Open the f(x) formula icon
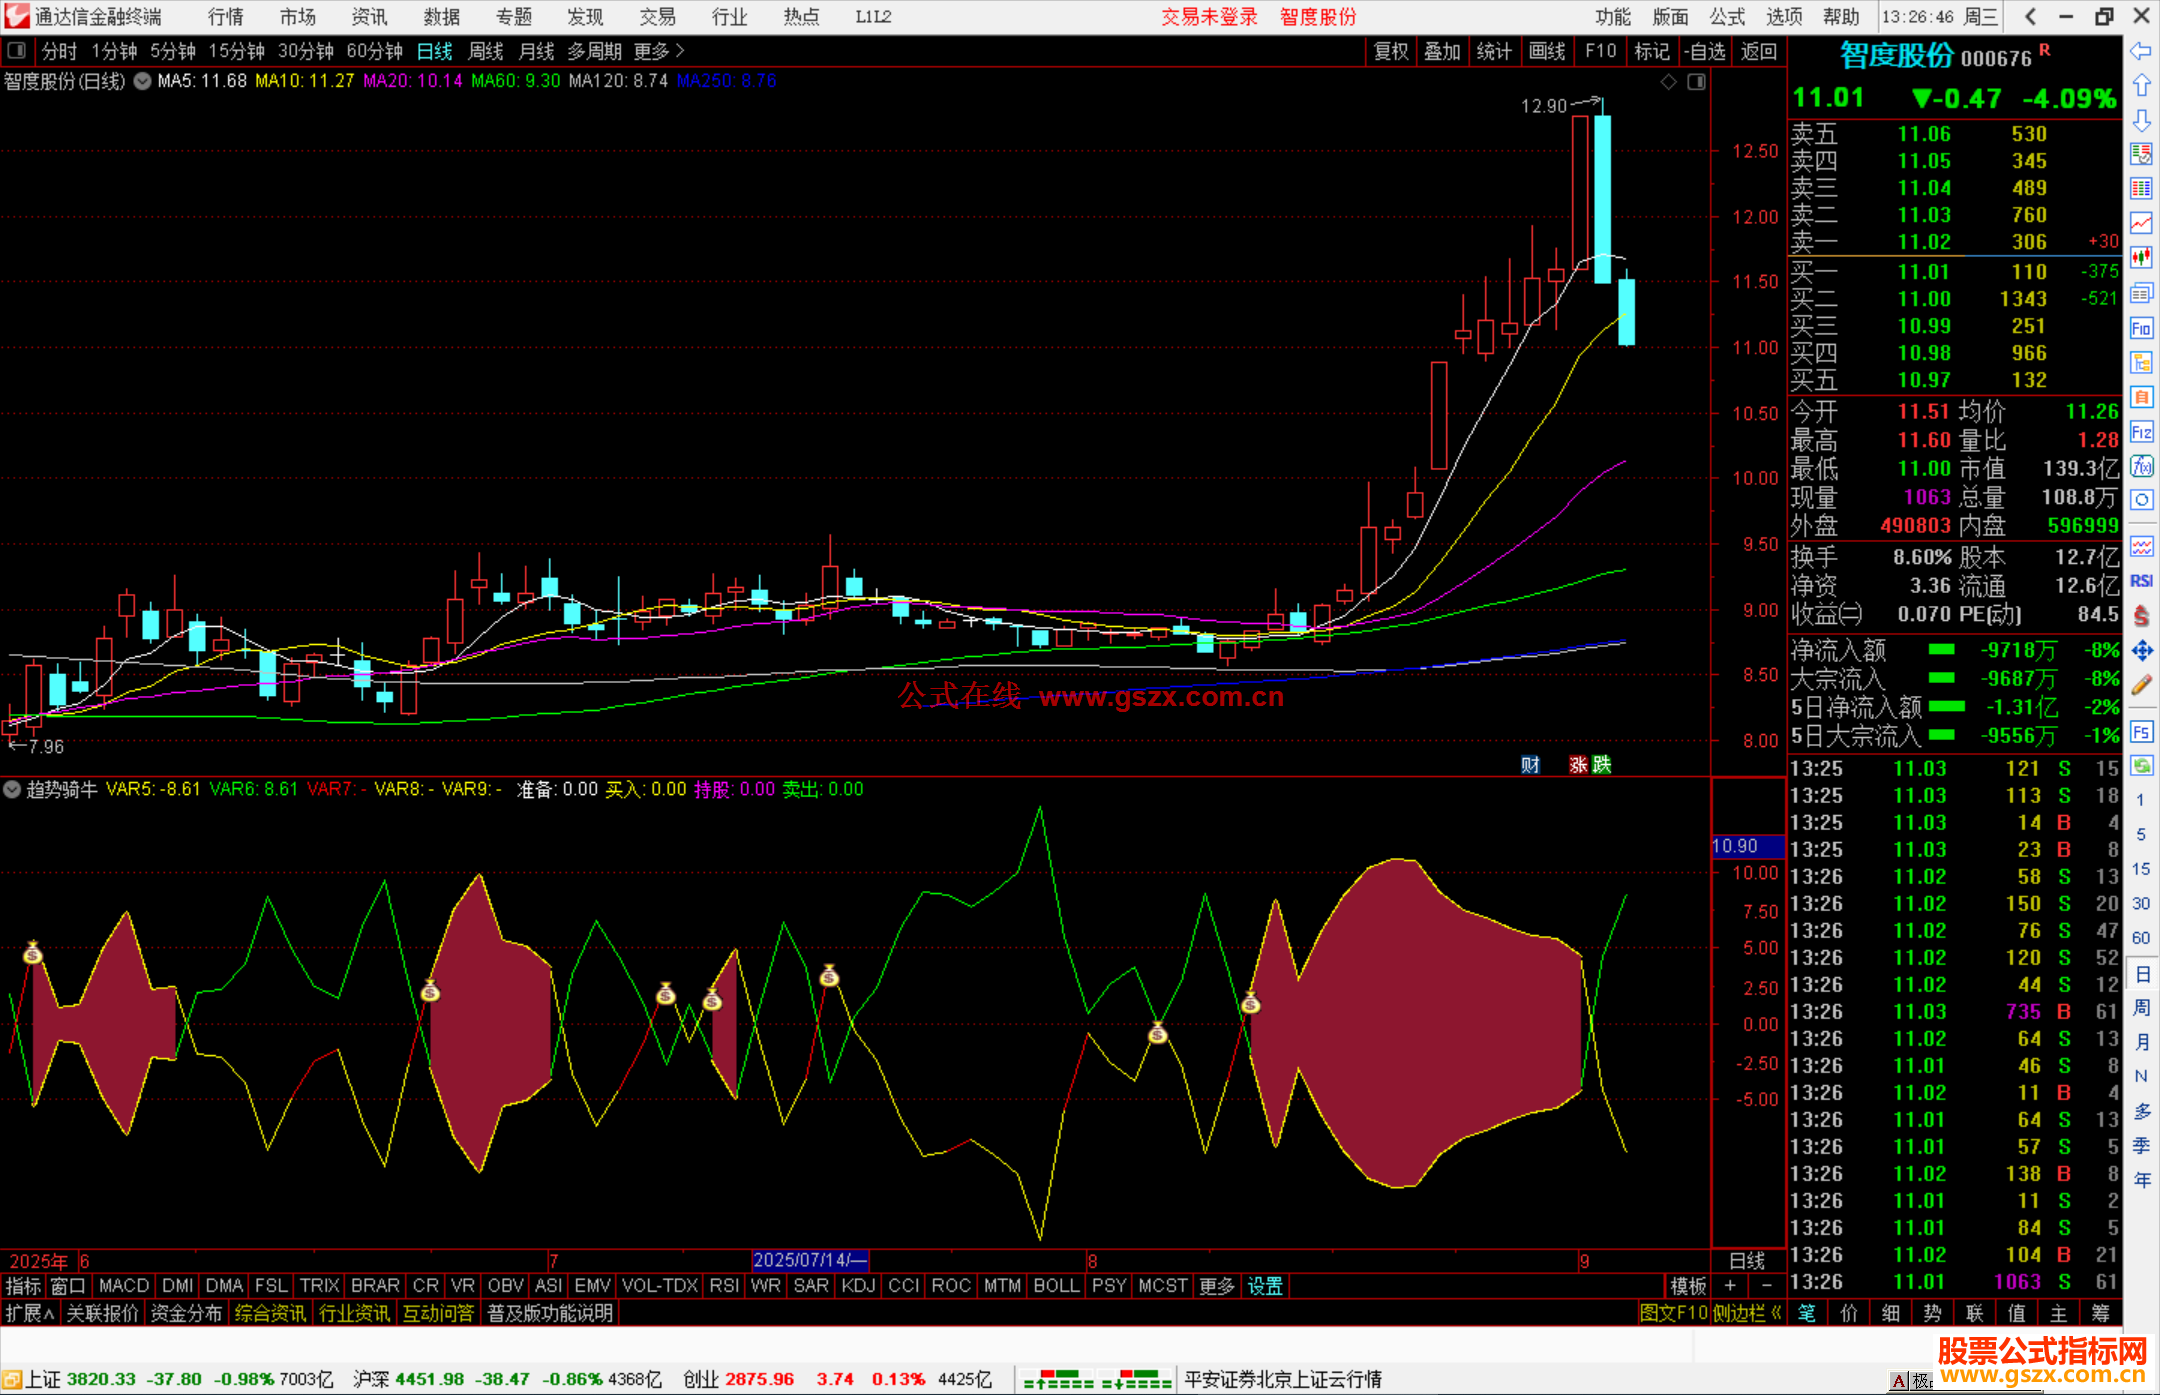 (2141, 466)
